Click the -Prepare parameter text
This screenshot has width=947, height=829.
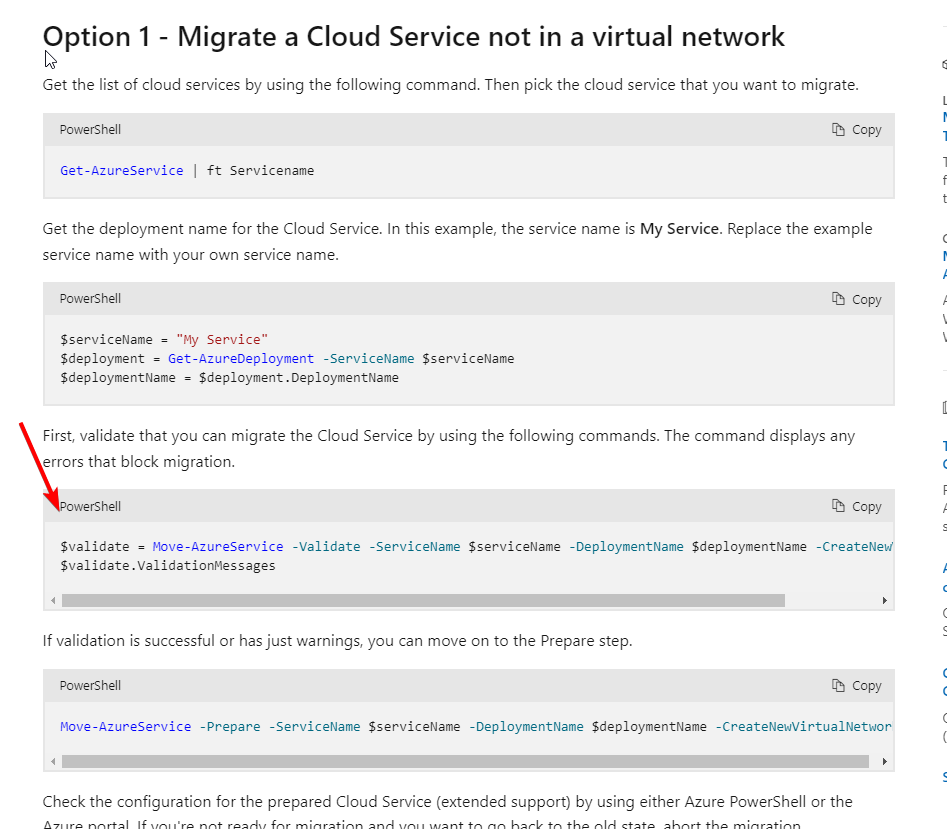(x=230, y=727)
